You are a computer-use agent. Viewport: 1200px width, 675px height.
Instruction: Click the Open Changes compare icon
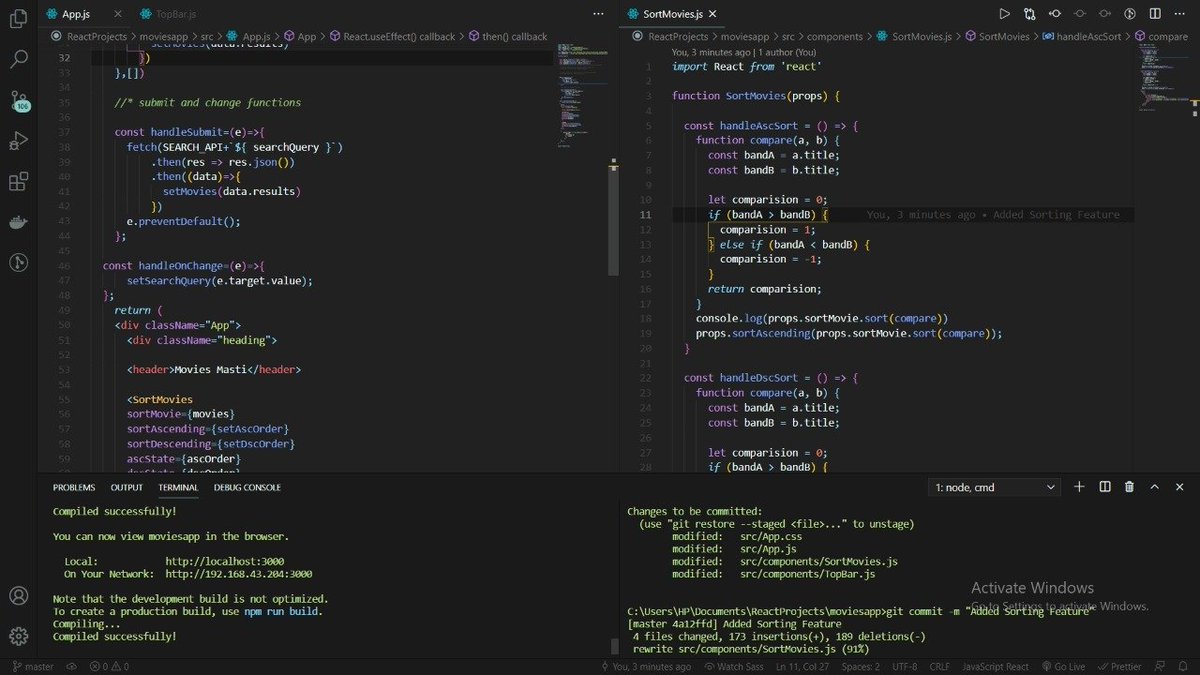click(1029, 14)
